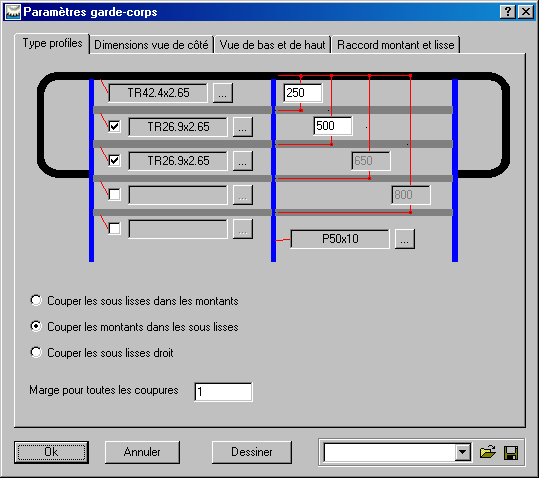Click the Dessiner button
The width and height of the screenshot is (539, 478).
252,452
